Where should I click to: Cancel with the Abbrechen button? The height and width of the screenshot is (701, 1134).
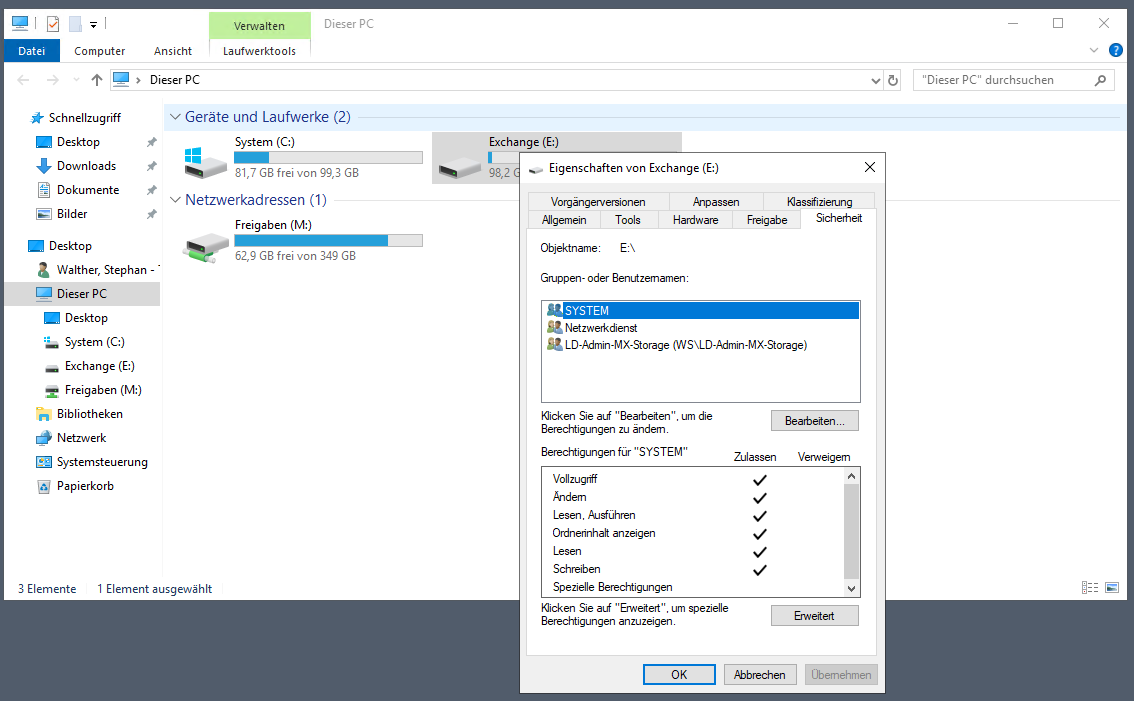click(x=759, y=674)
